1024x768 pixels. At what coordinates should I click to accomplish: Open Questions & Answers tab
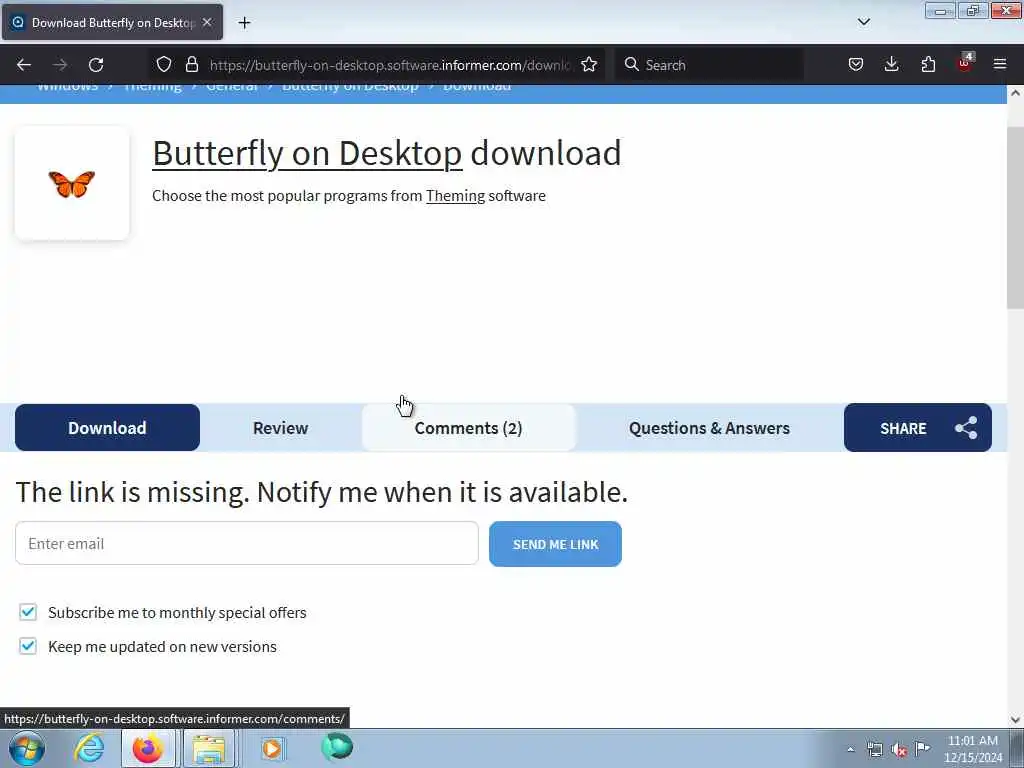(709, 428)
